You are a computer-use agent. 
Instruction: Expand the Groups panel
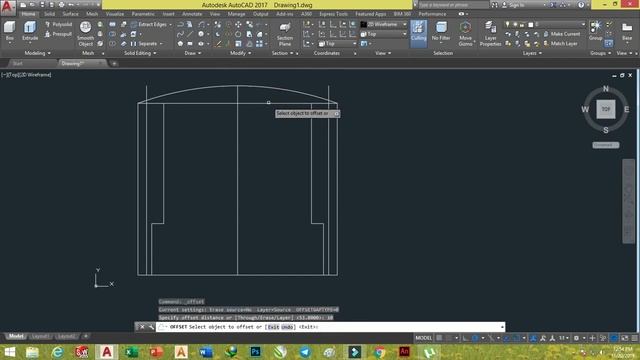(x=600, y=53)
